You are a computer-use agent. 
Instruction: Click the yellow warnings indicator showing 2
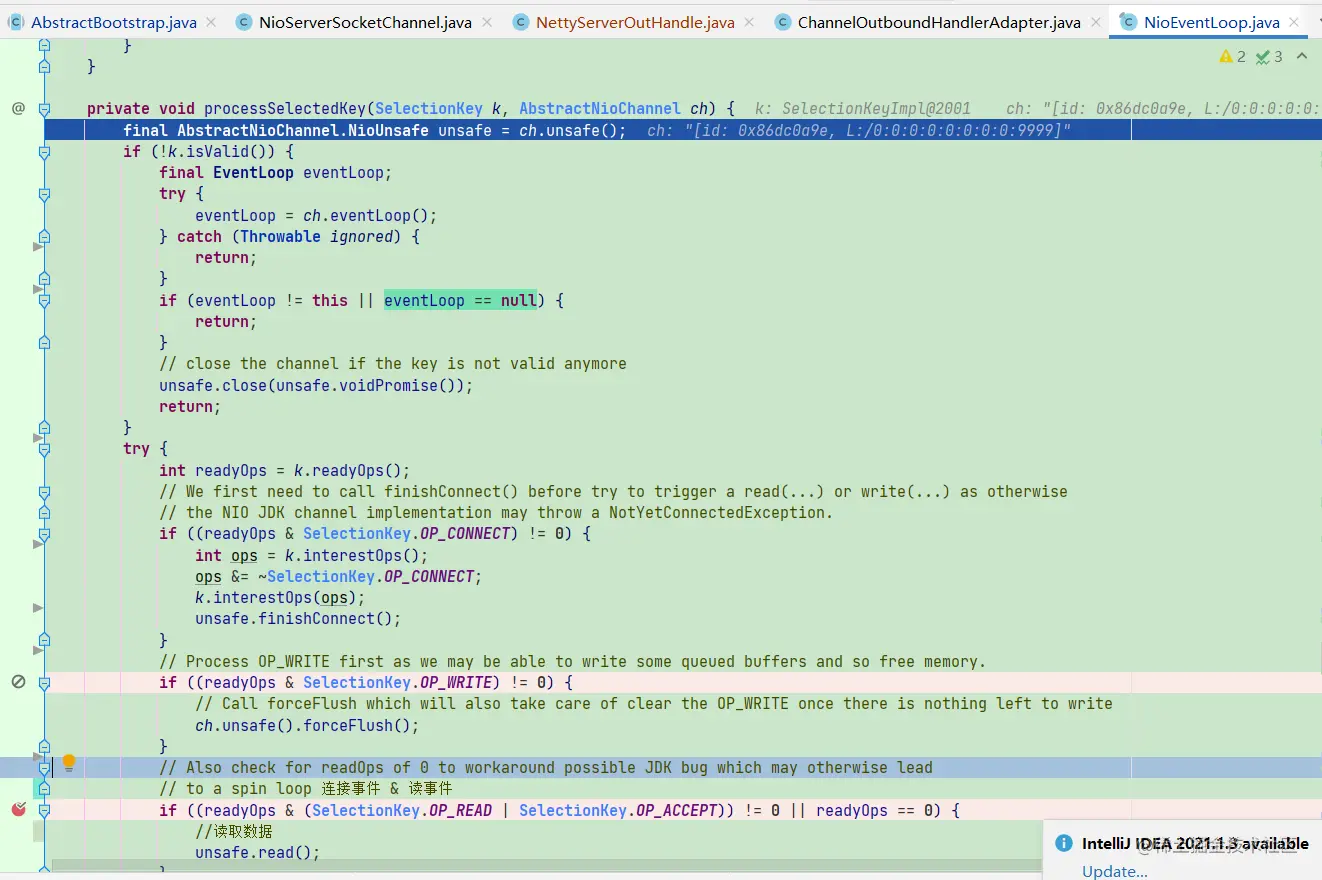point(1233,57)
